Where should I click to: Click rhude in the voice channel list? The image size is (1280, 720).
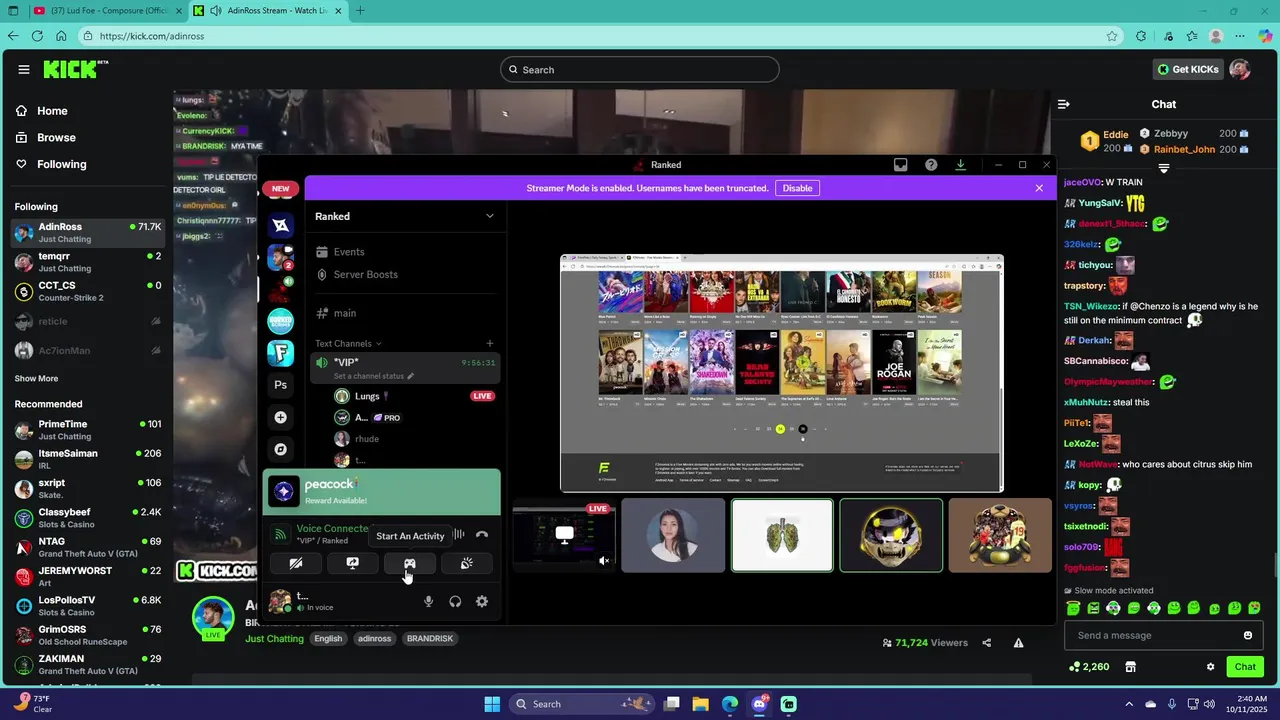click(414, 439)
